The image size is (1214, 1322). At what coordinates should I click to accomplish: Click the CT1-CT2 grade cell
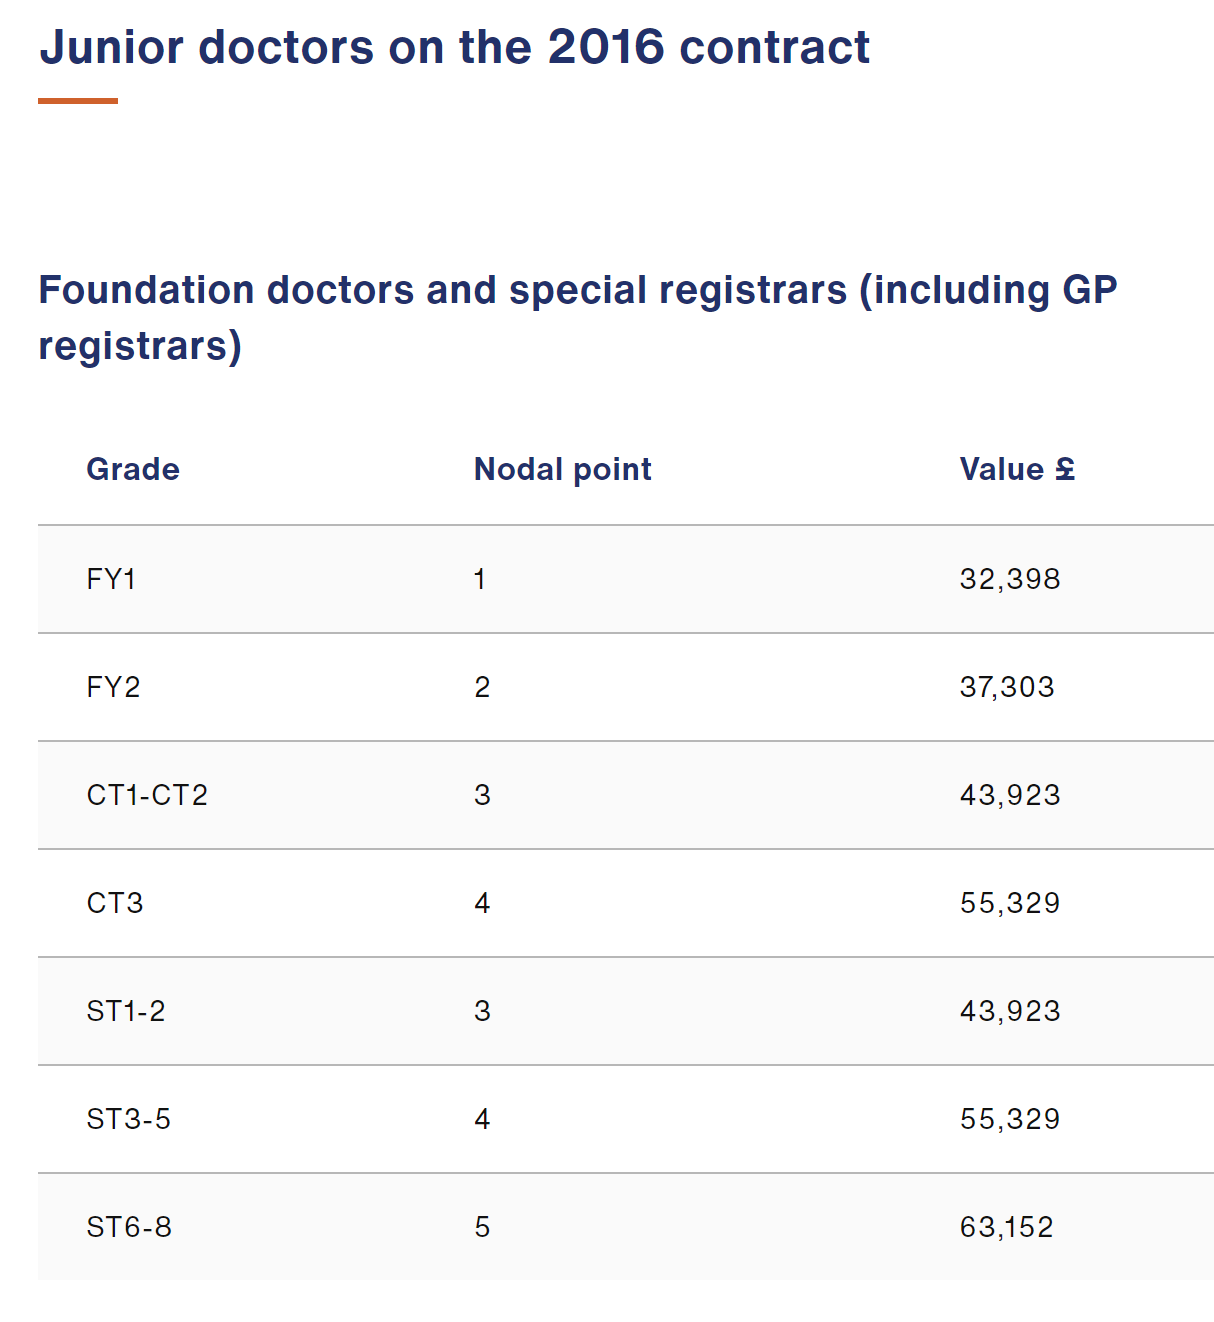pyautogui.click(x=147, y=795)
